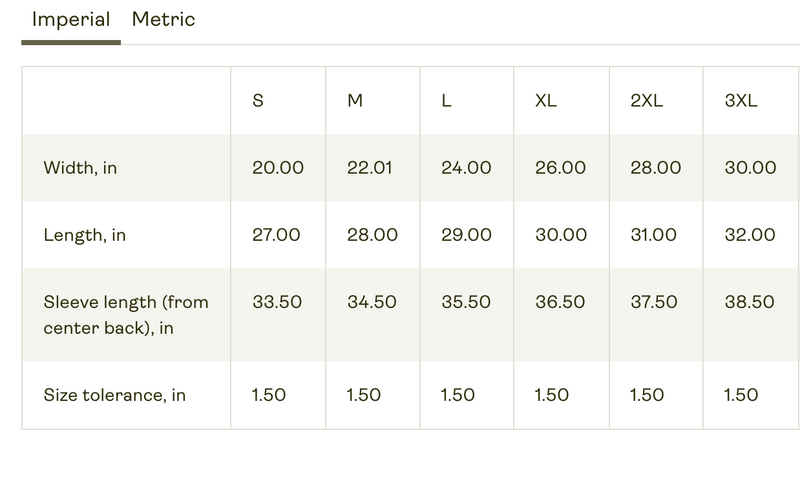The width and height of the screenshot is (800, 479).
Task: Click the Size tolerance row label
Action: [115, 395]
